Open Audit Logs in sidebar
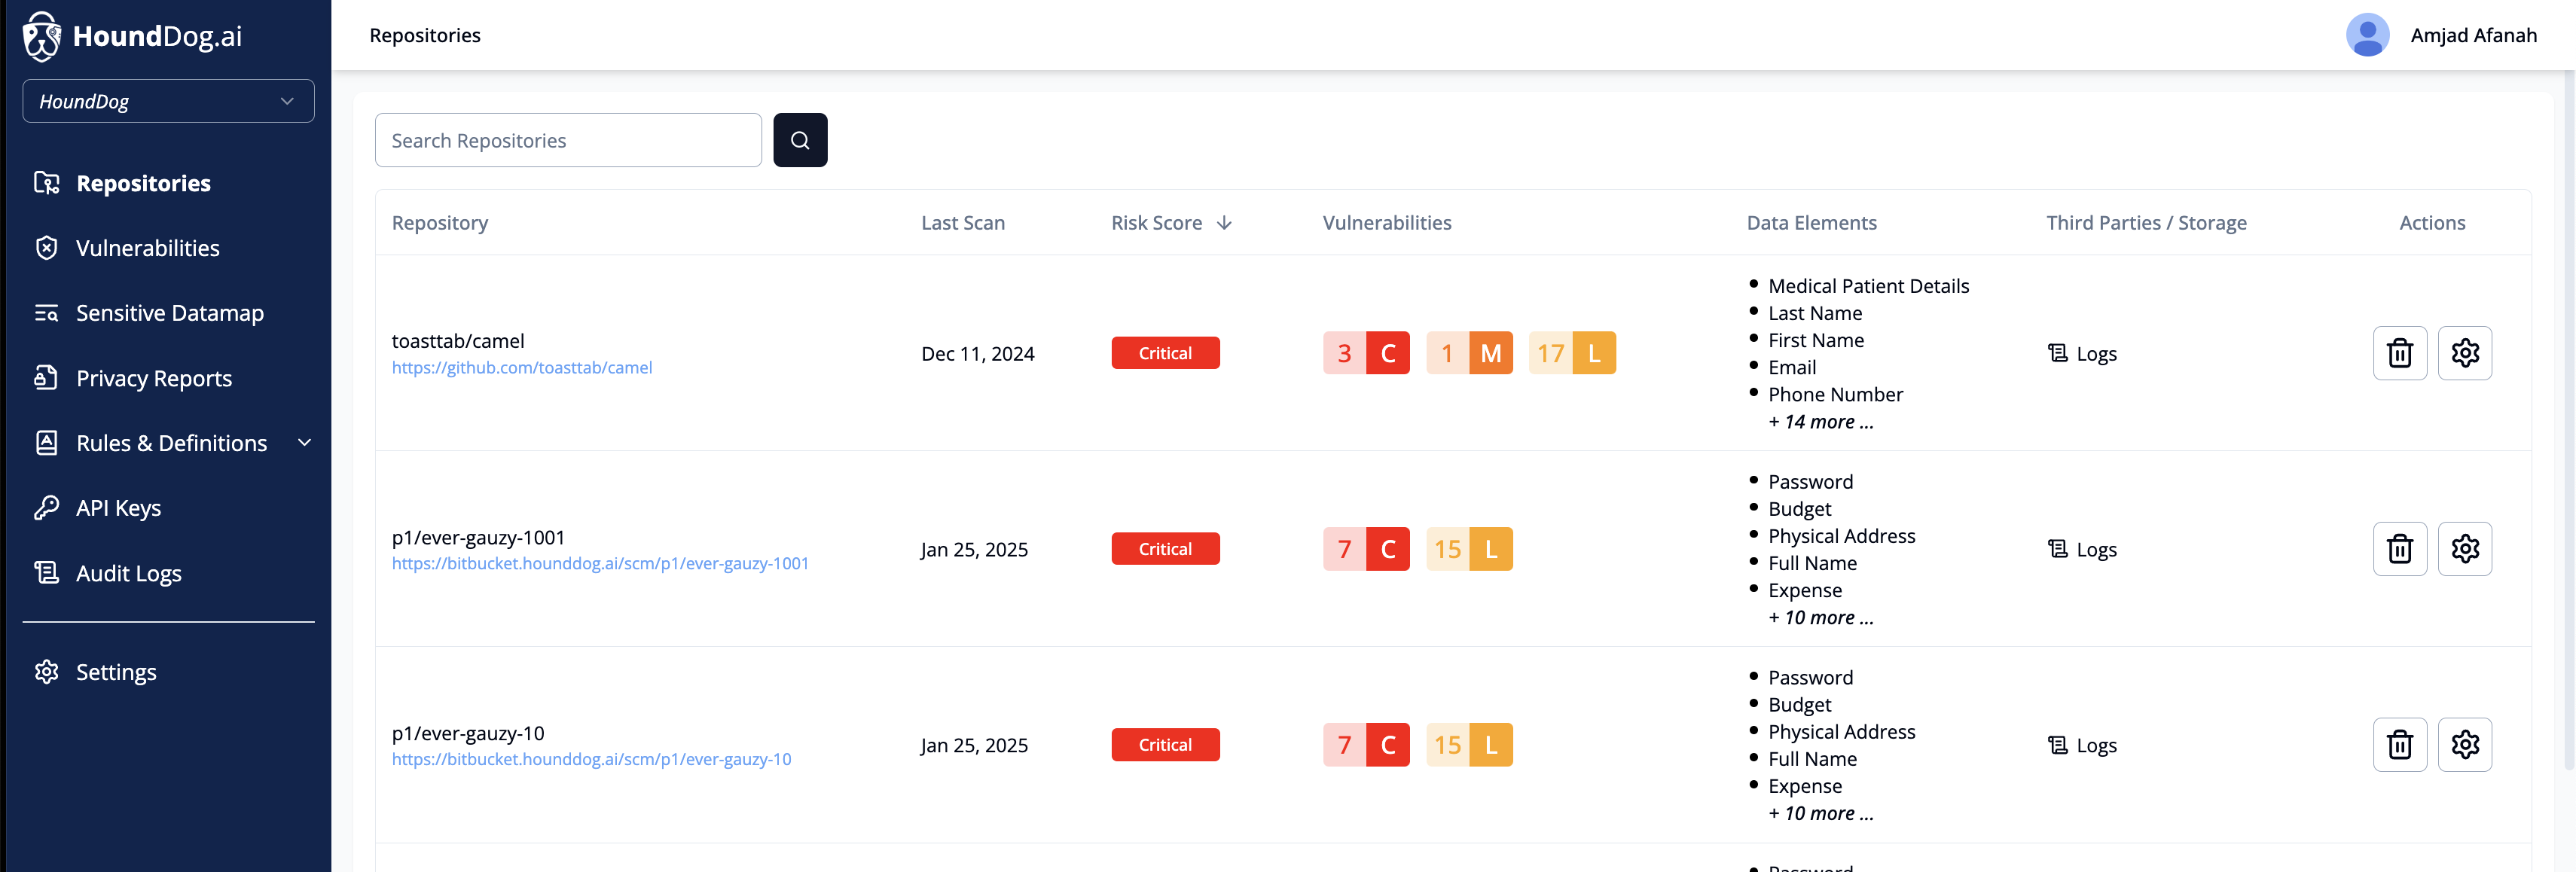2576x872 pixels. tap(128, 573)
